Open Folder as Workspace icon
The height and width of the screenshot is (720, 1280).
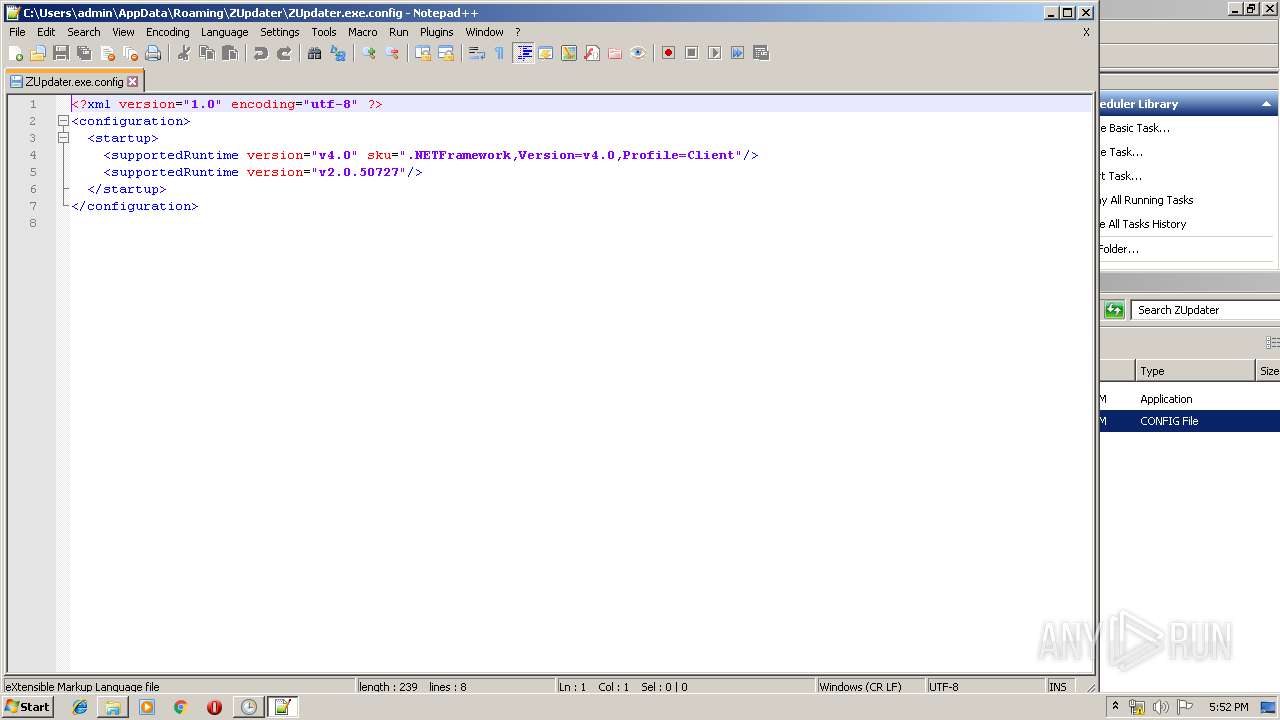click(x=615, y=53)
